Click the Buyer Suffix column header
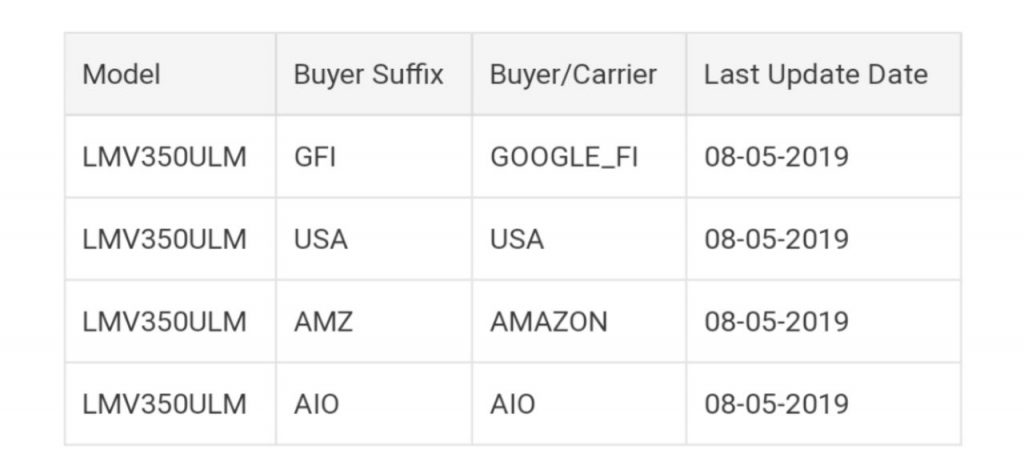This screenshot has width=1024, height=474. (x=368, y=75)
